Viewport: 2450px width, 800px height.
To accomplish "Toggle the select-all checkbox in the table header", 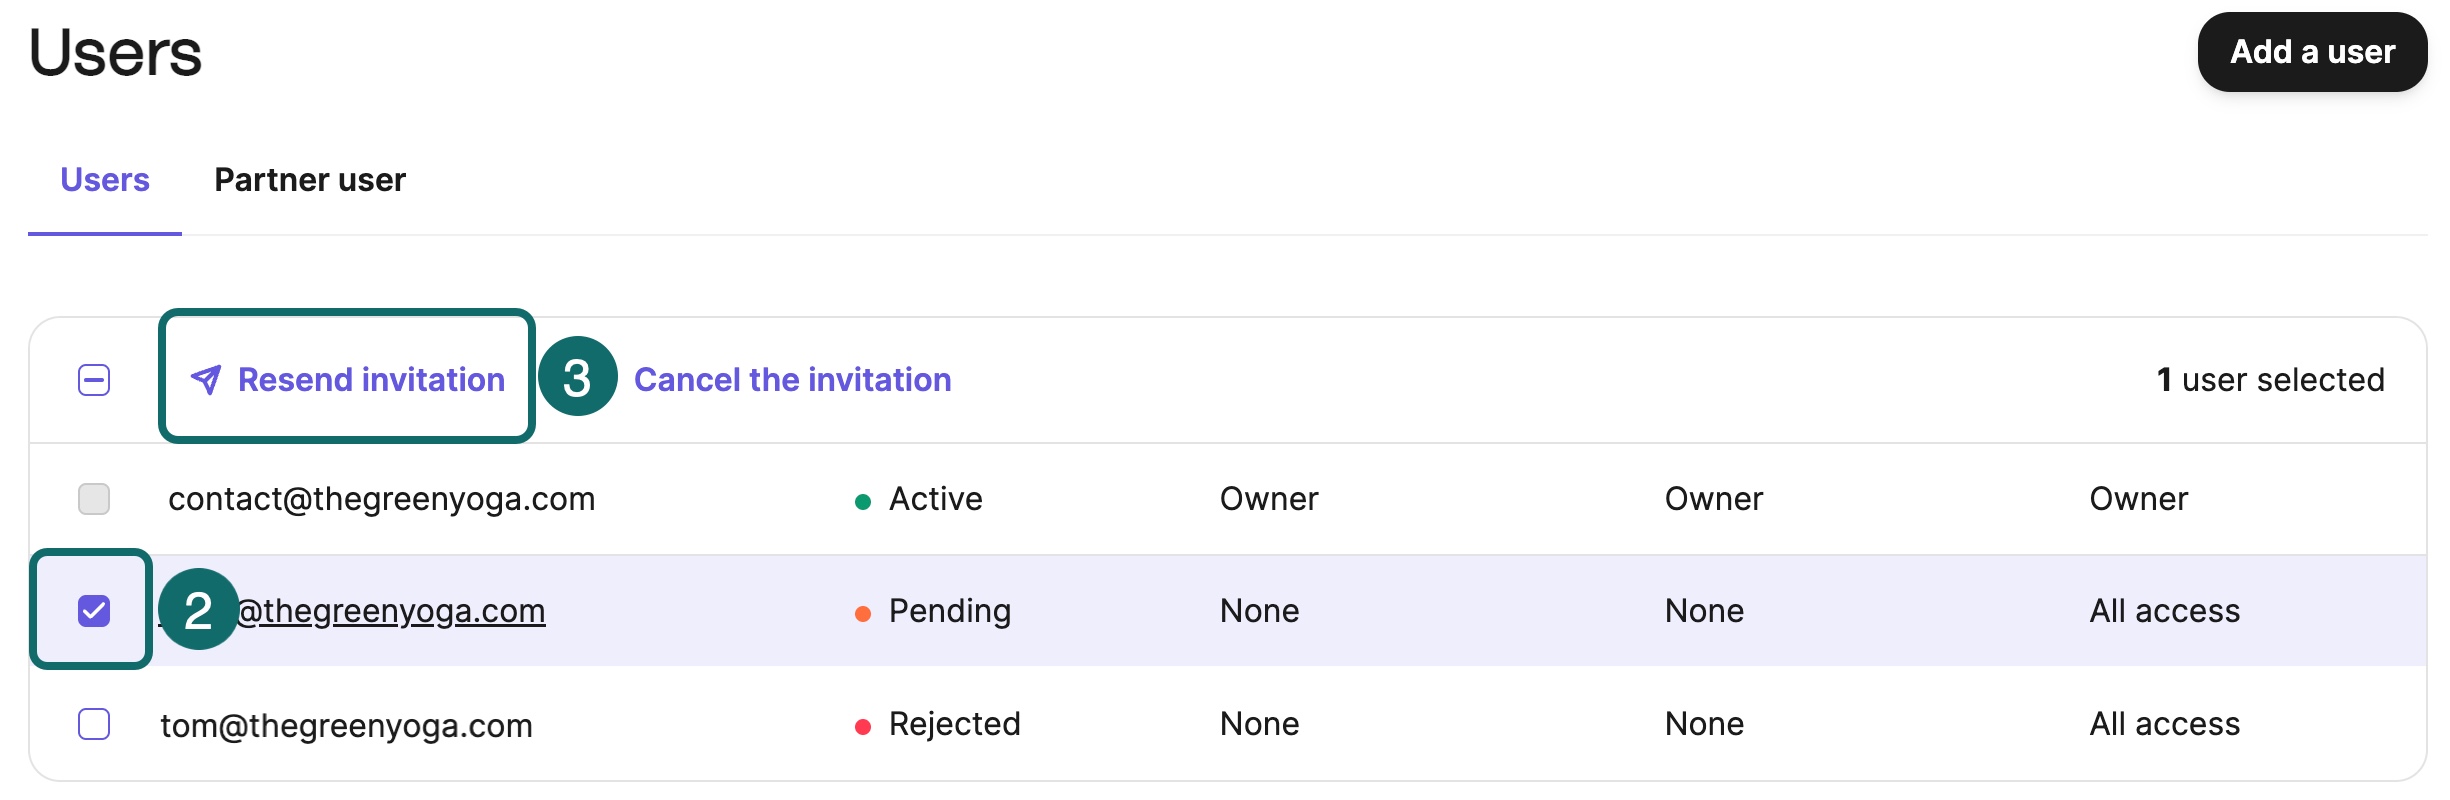I will 94,380.
